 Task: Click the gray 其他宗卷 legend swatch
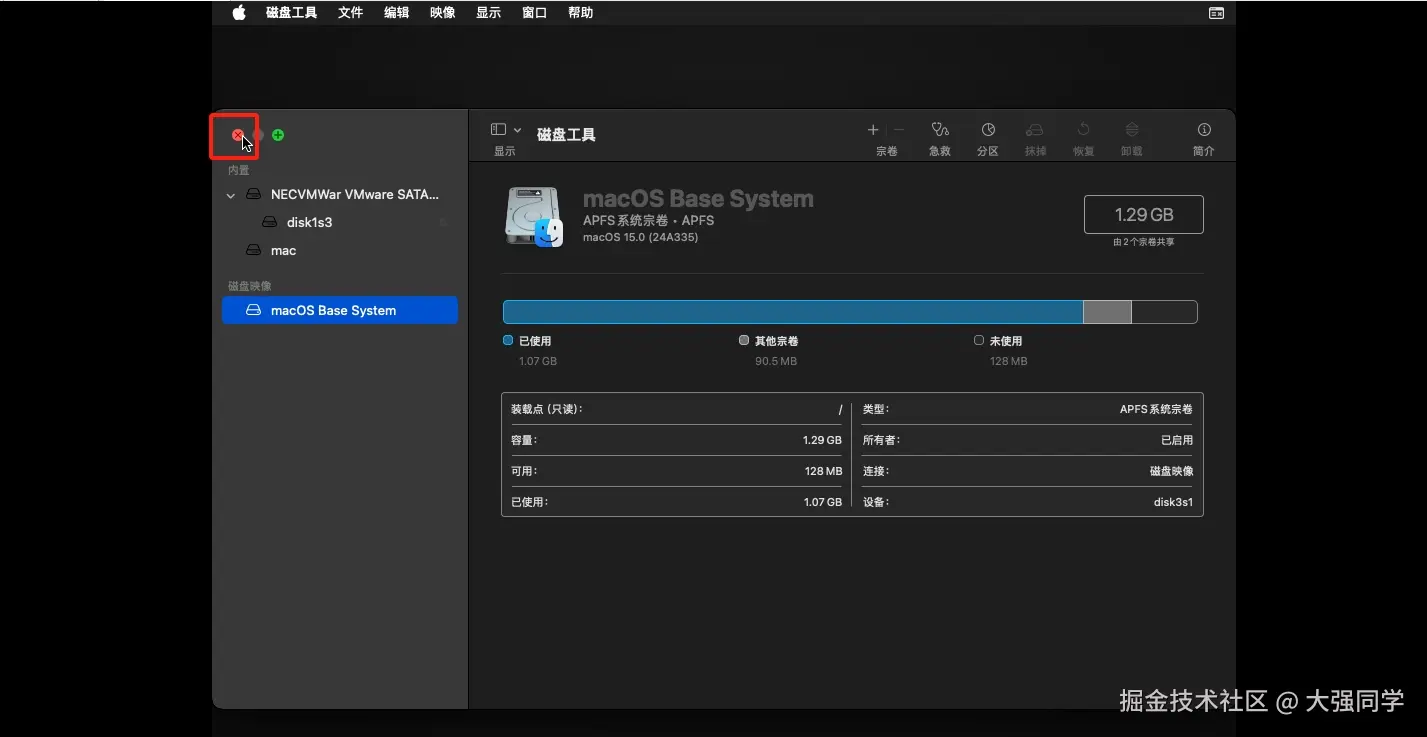tap(744, 340)
